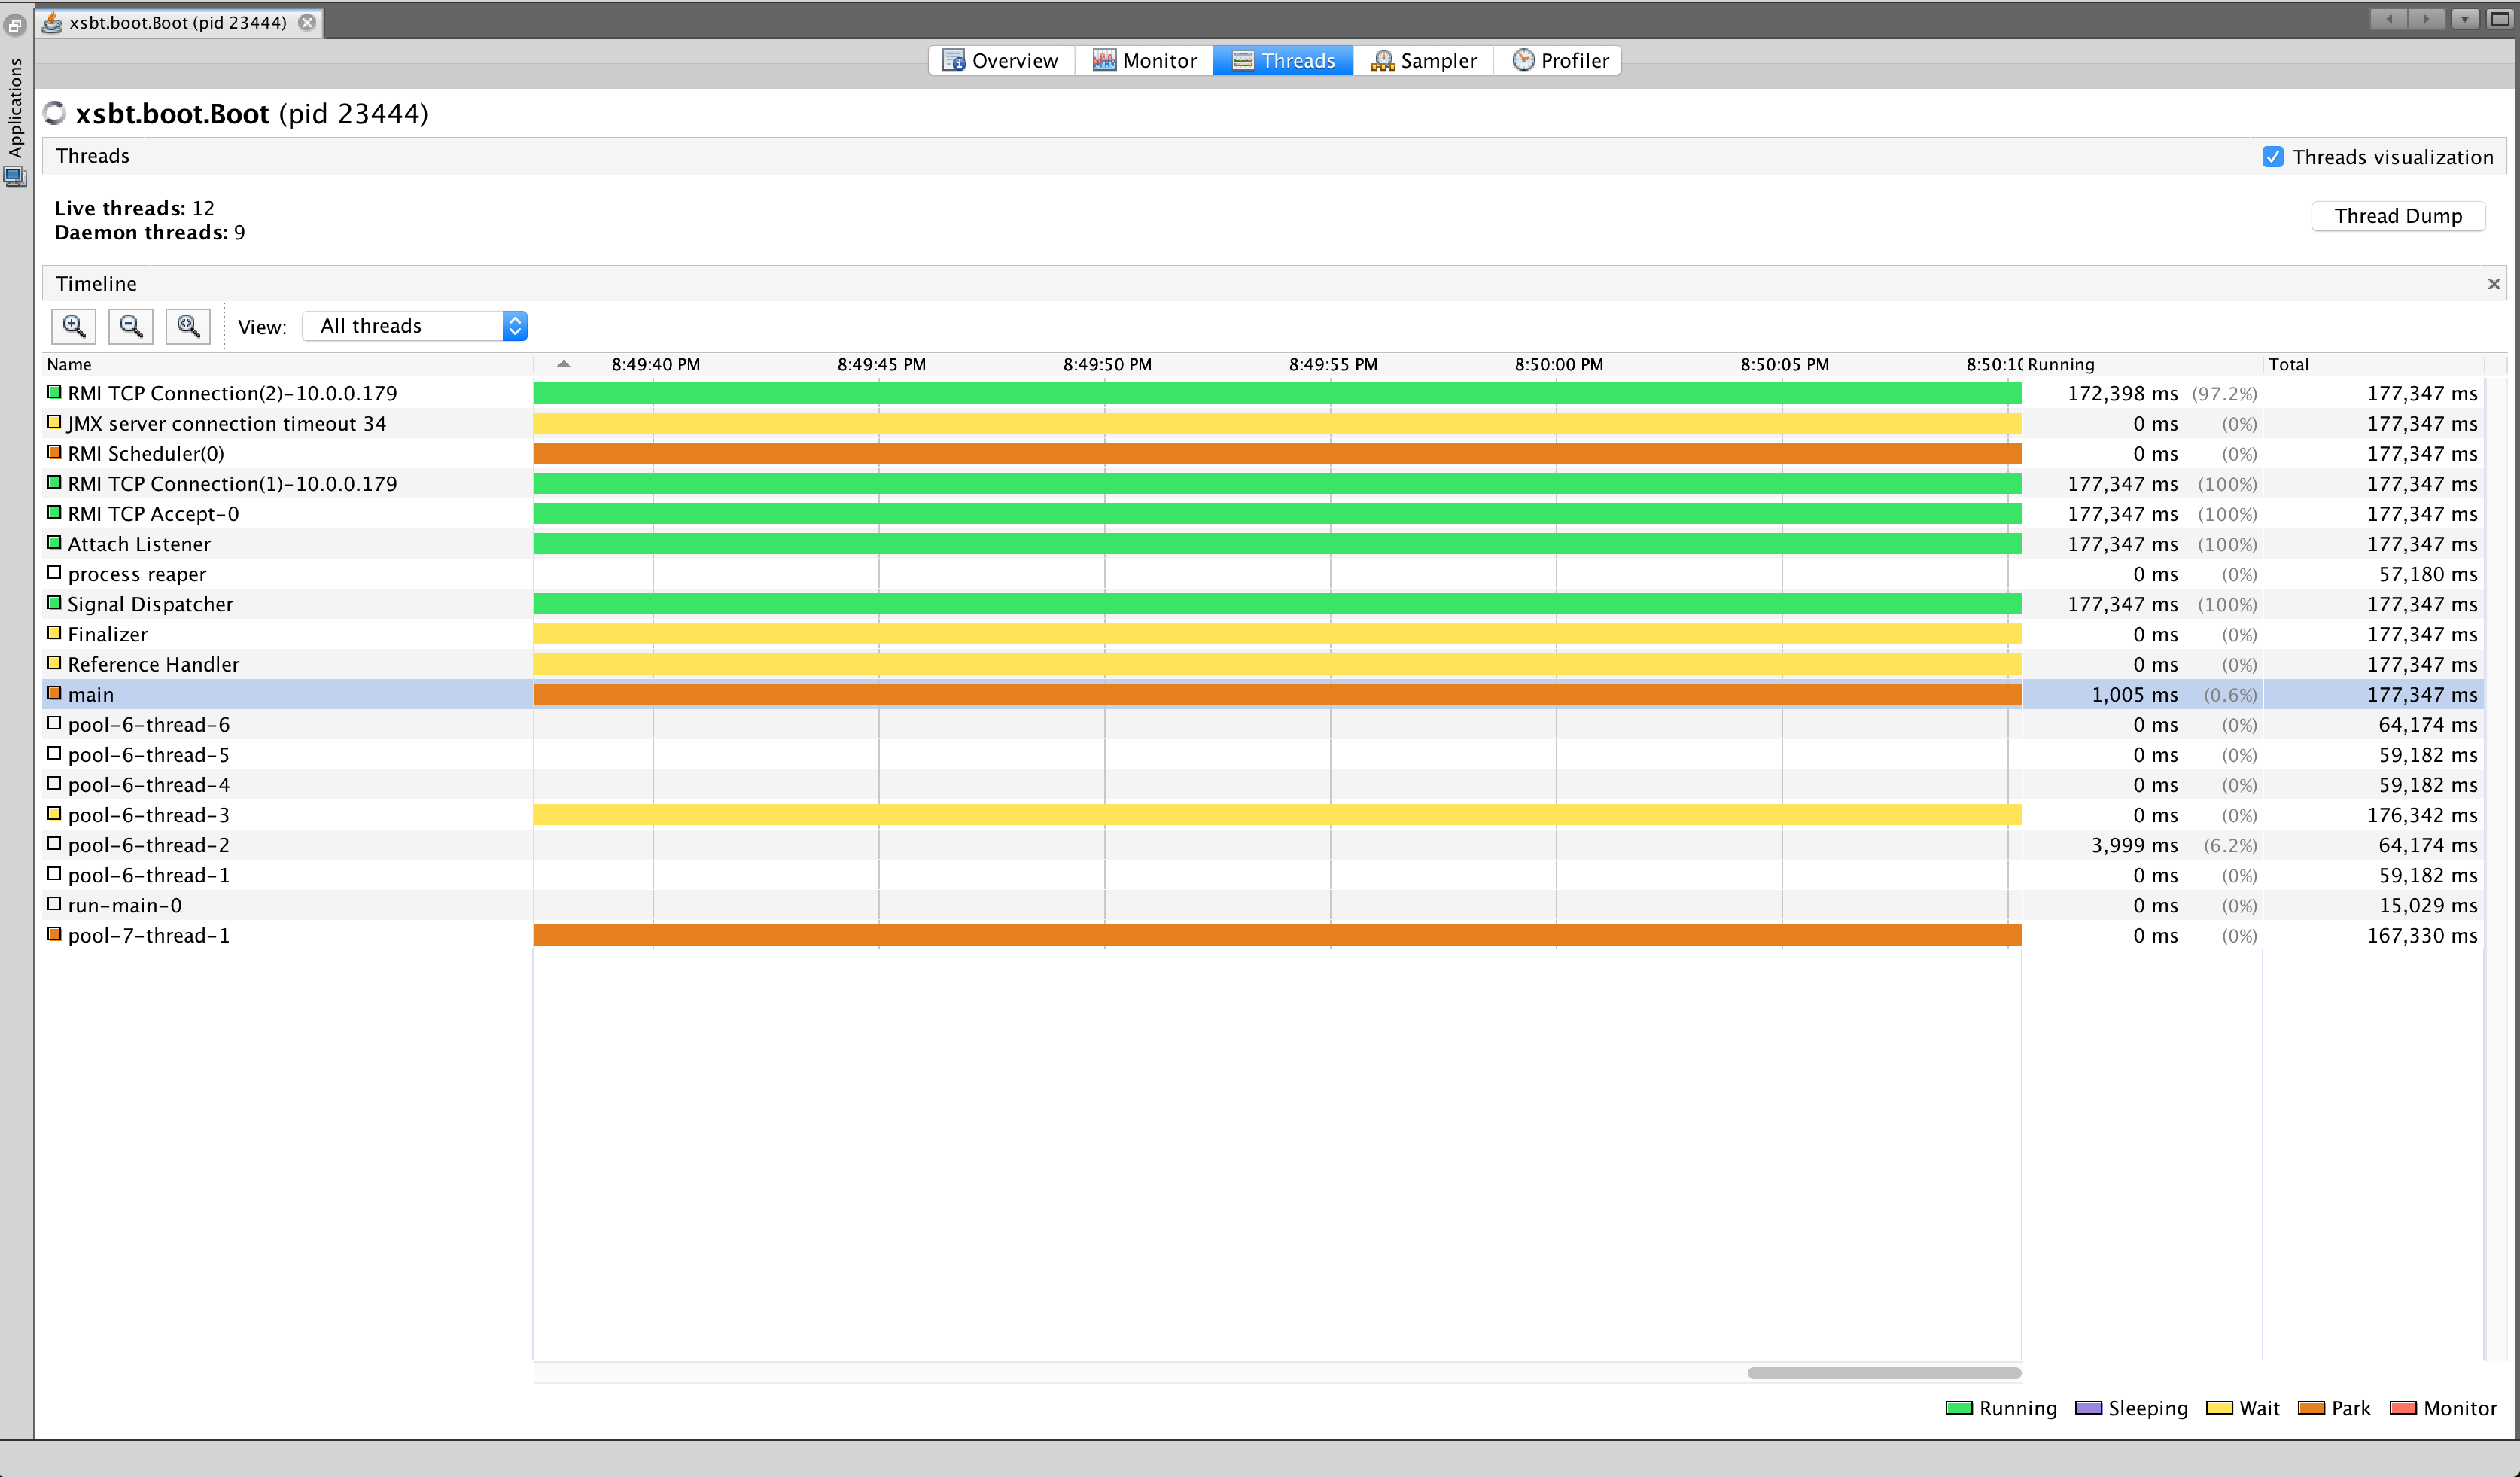Uncheck Threads visualization checkbox
2520x1477 pixels.
pyautogui.click(x=2272, y=157)
